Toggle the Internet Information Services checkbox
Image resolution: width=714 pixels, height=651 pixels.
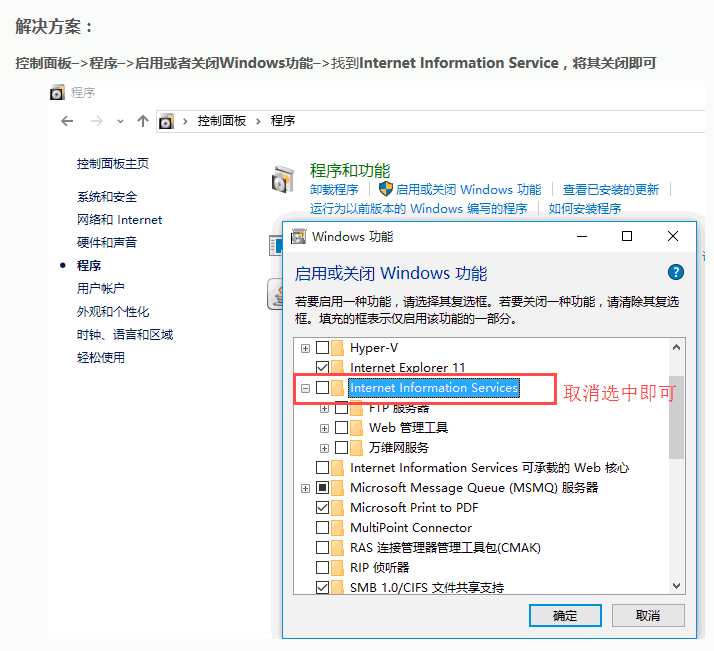coord(322,387)
